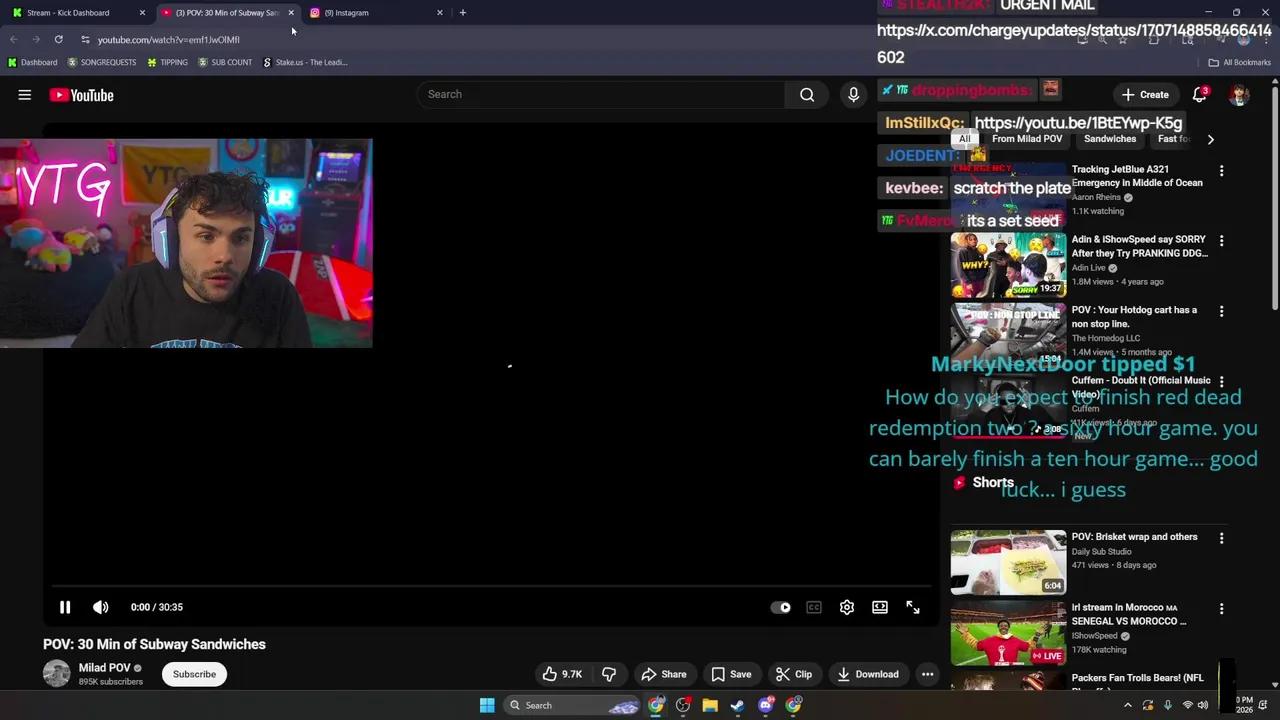Open the Adin & IShowSpeed video thumbnail
The image size is (1280, 720).
(x=1008, y=265)
